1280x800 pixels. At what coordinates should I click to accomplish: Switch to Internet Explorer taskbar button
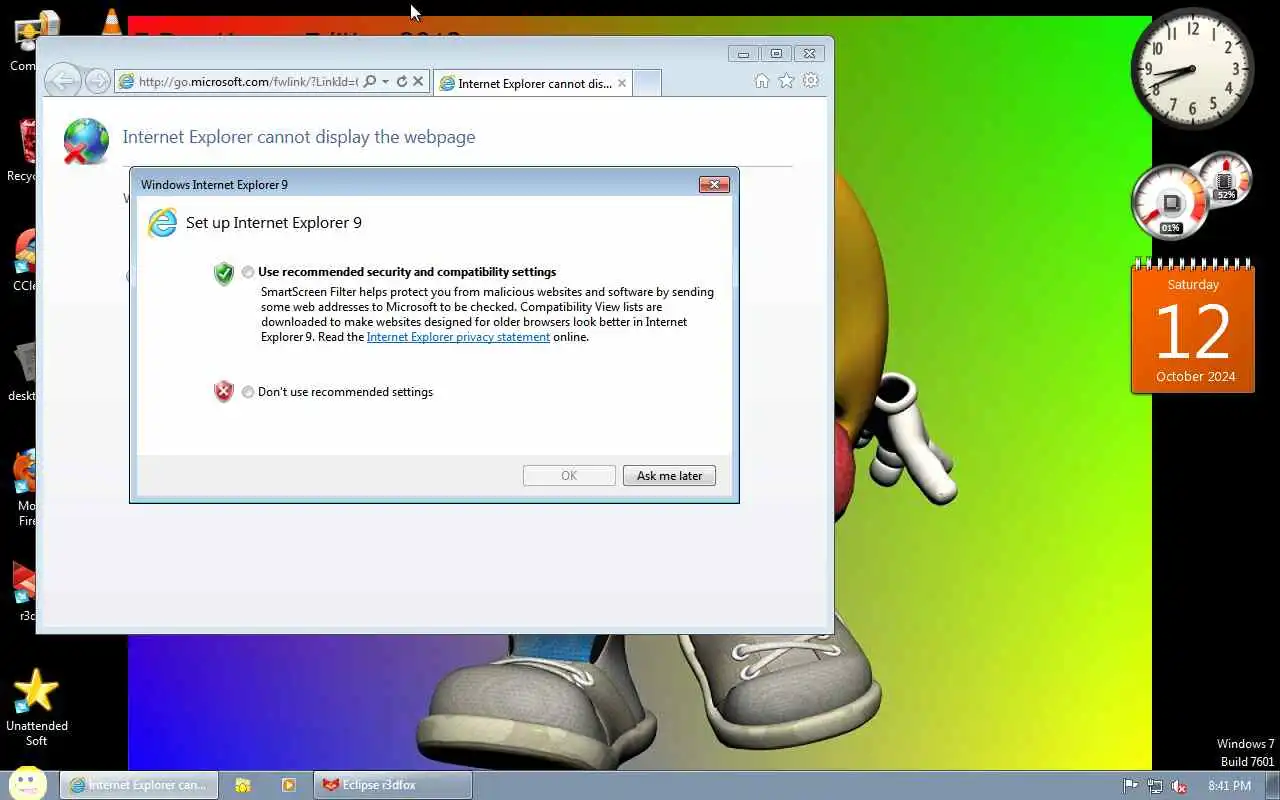coord(139,785)
